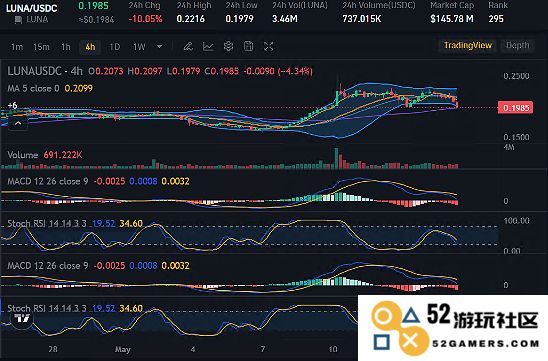This screenshot has height=361, width=548.
Task: Select the 1m timeframe
Action: (17, 47)
